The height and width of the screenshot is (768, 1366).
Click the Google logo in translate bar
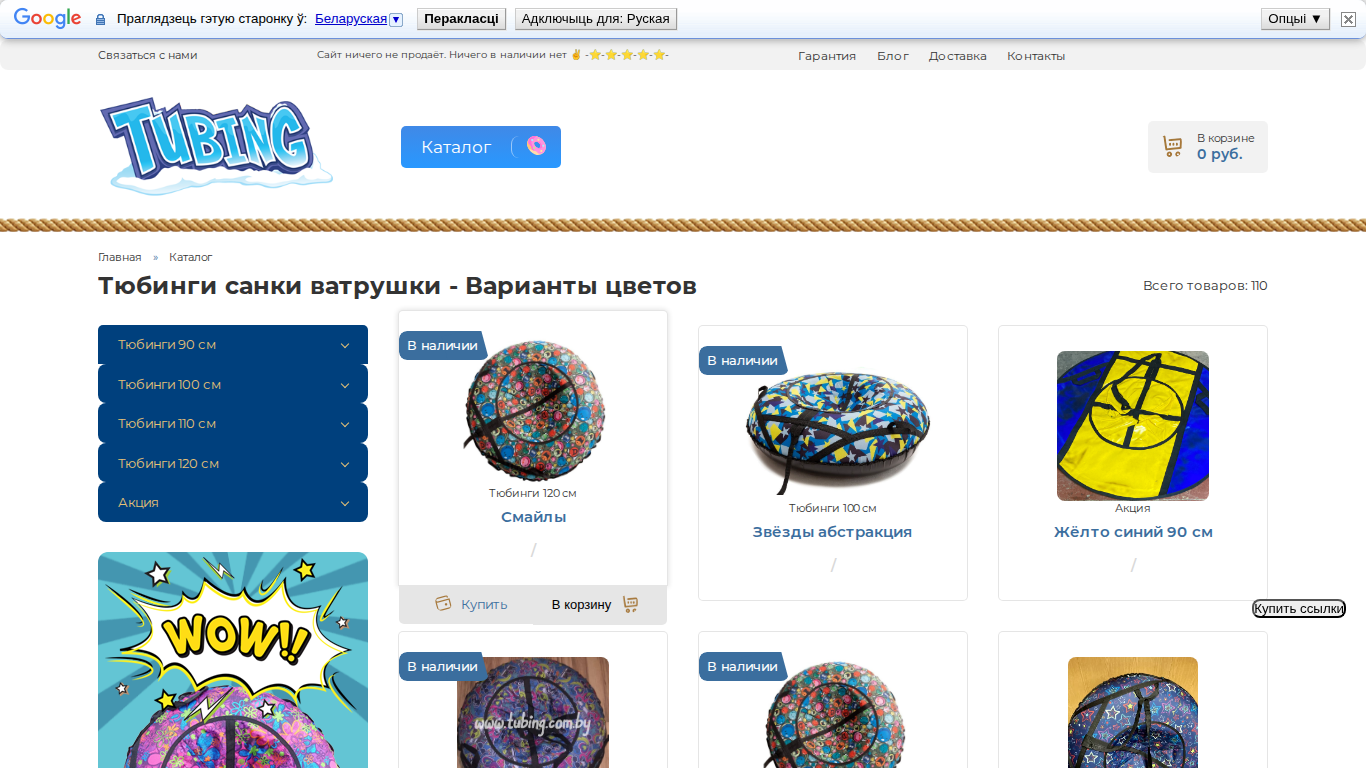(x=47, y=19)
